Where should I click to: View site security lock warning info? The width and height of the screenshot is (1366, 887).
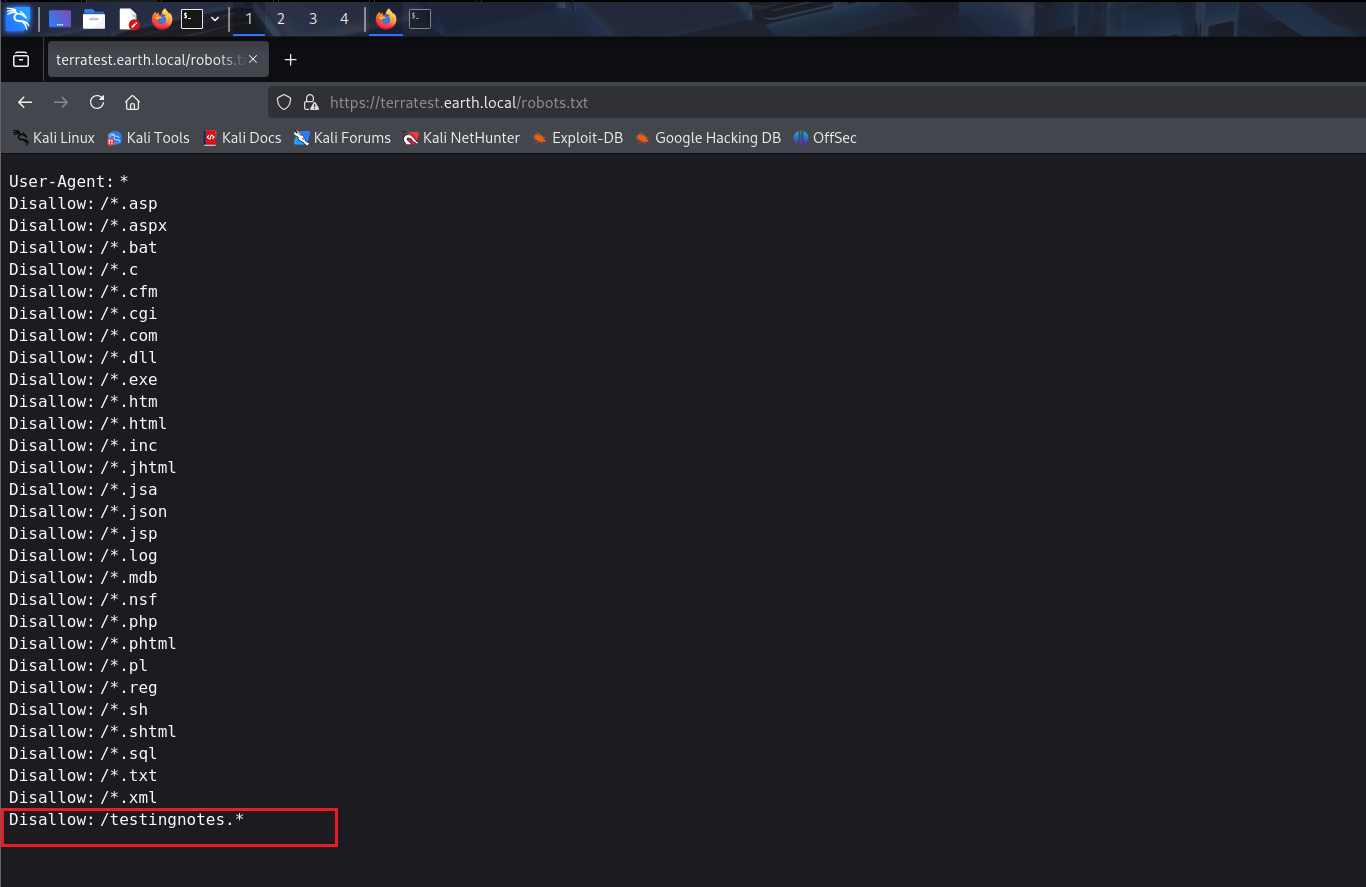[x=310, y=102]
